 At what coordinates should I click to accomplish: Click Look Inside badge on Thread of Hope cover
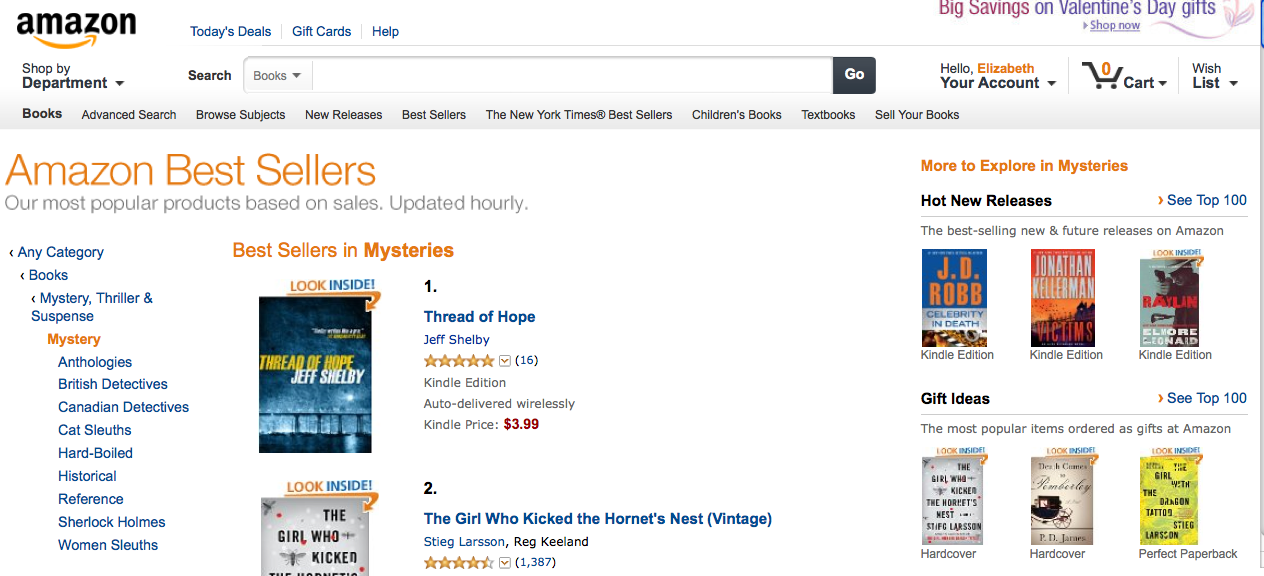(x=333, y=286)
